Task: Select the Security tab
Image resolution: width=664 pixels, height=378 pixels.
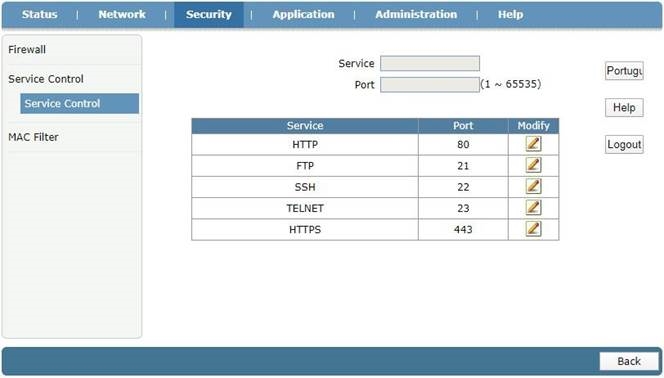Action: coord(209,14)
